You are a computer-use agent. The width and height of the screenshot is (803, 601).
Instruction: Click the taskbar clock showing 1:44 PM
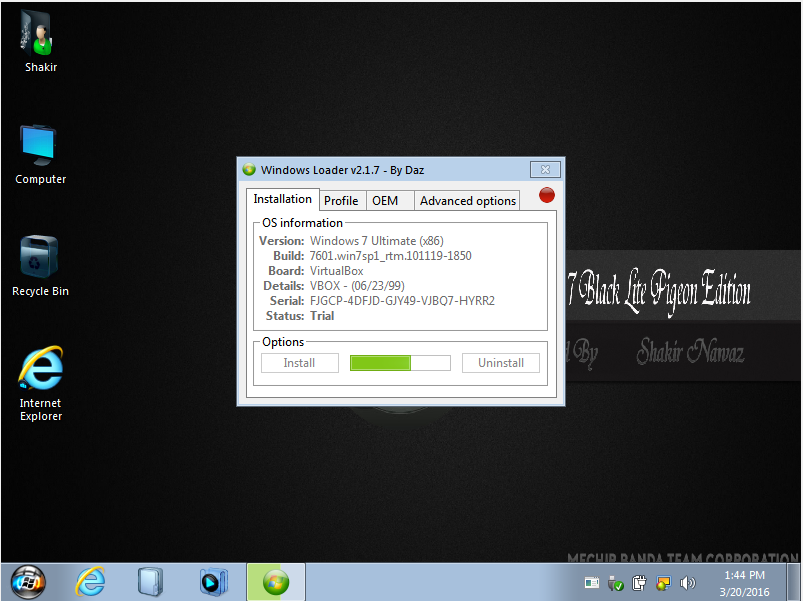click(744, 583)
